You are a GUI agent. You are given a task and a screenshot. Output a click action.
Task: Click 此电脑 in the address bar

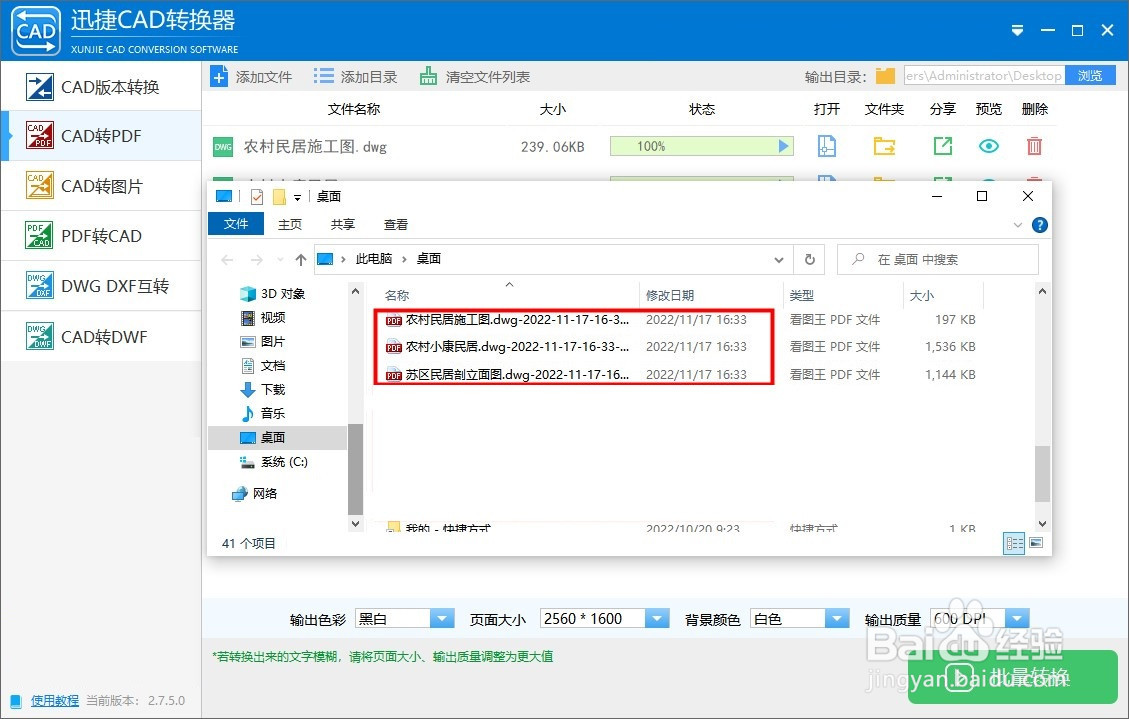[374, 258]
